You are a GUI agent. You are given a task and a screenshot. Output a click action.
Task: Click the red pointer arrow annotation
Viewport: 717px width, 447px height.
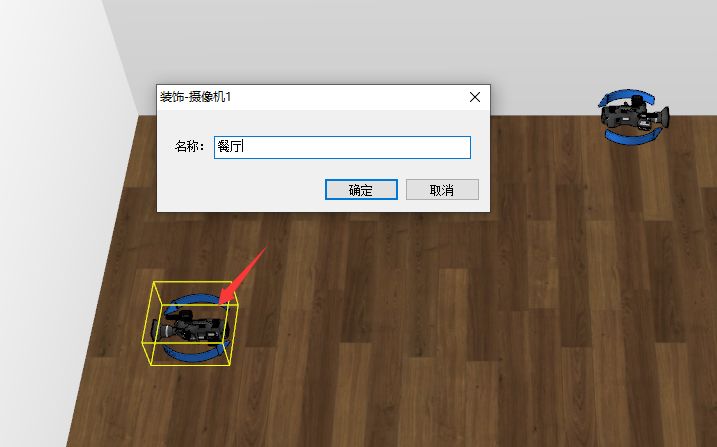pos(242,276)
